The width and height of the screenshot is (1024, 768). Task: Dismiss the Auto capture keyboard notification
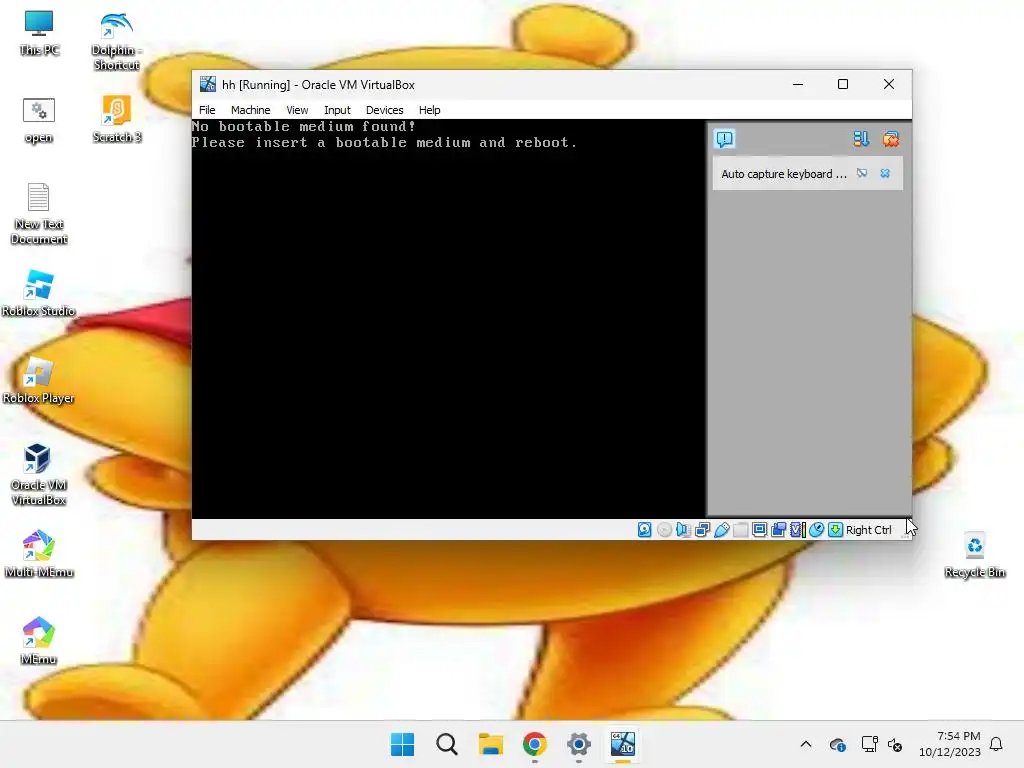[x=885, y=173]
